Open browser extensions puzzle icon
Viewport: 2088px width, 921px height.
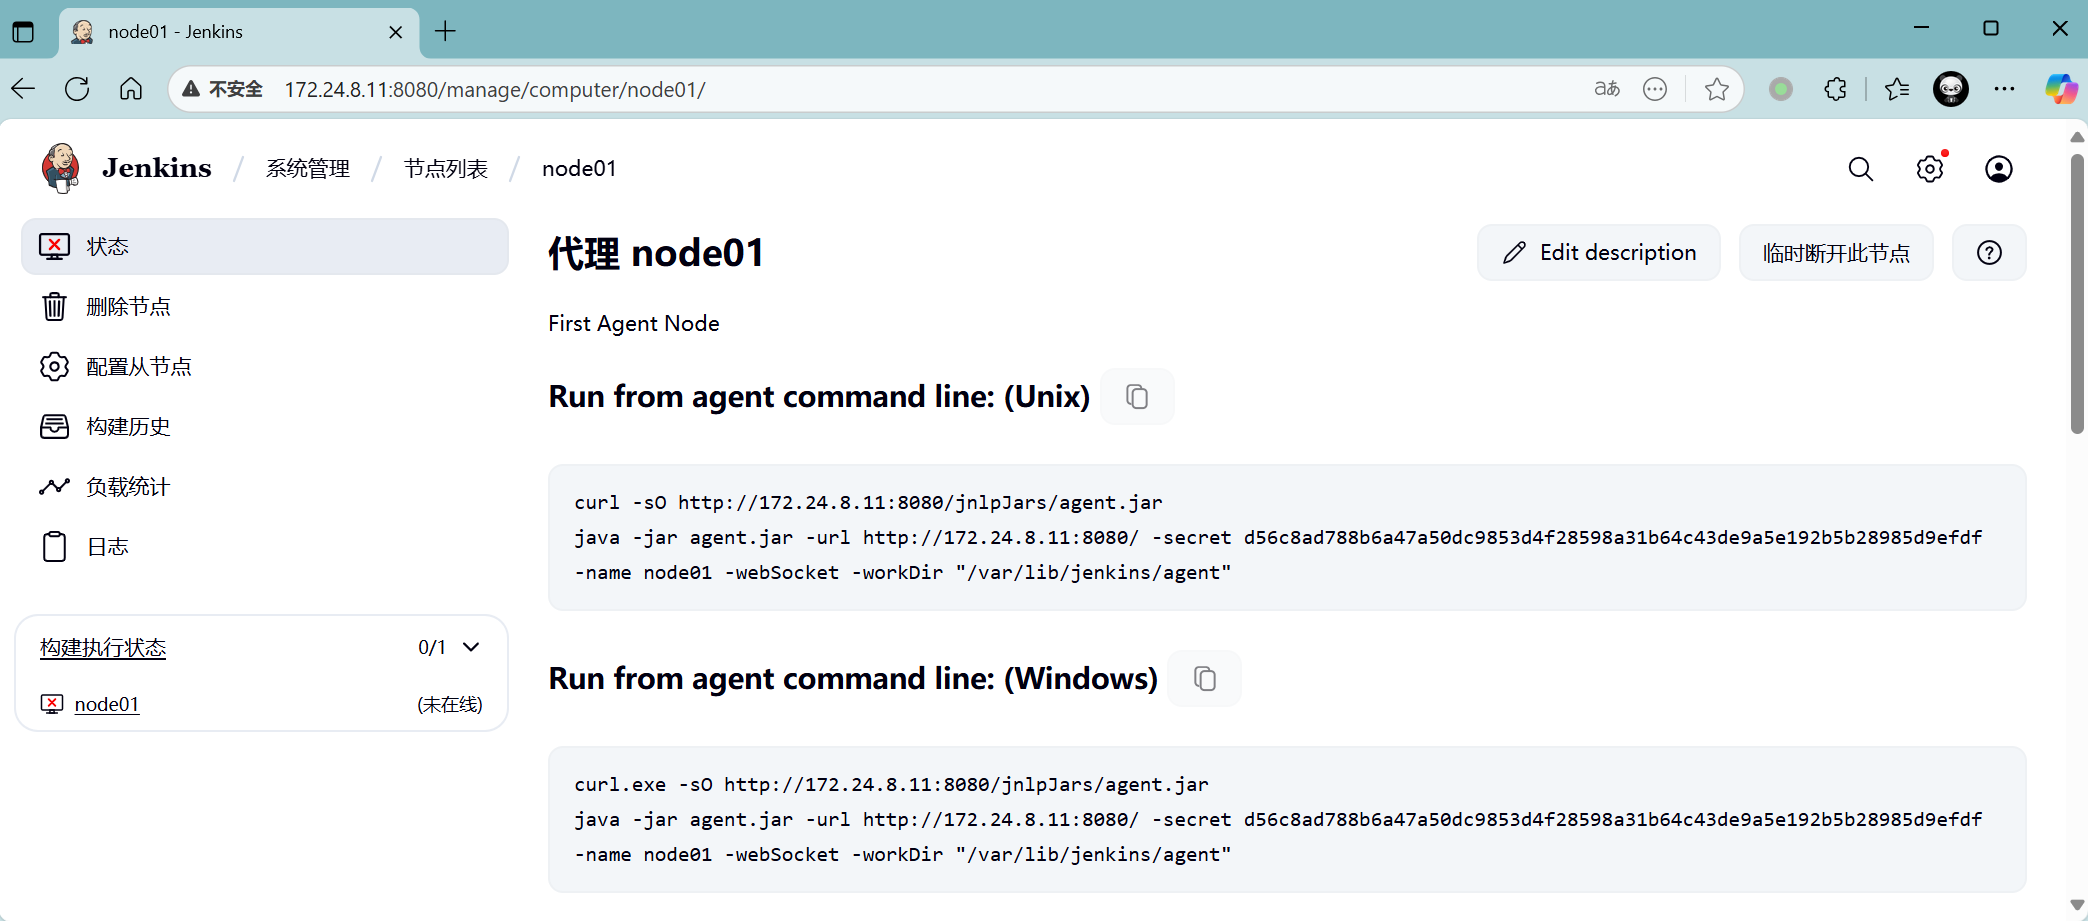[x=1836, y=90]
